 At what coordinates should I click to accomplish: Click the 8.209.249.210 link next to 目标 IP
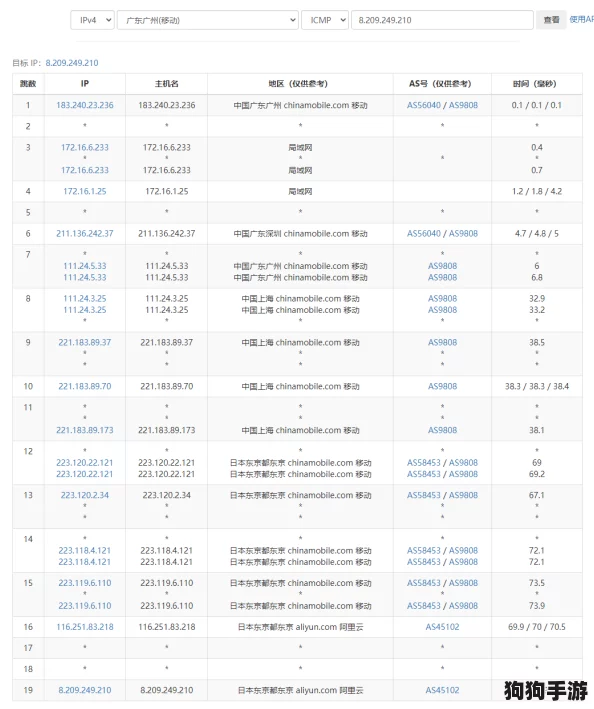coord(72,63)
